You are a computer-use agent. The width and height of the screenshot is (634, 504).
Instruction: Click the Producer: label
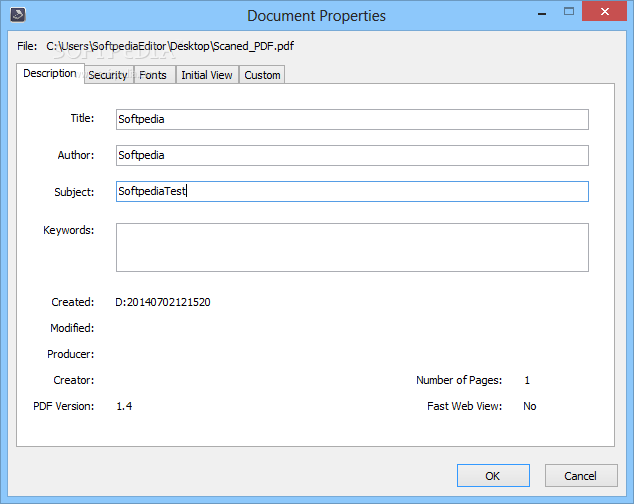click(x=71, y=354)
